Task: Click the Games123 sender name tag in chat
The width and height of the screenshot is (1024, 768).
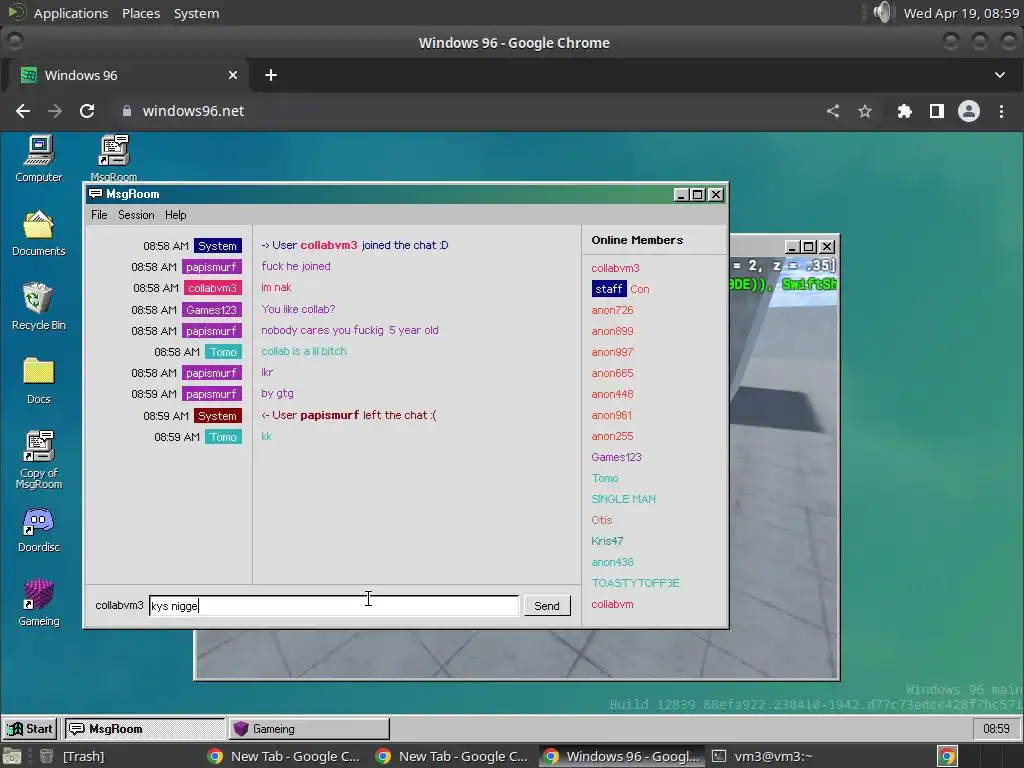Action: (211, 310)
